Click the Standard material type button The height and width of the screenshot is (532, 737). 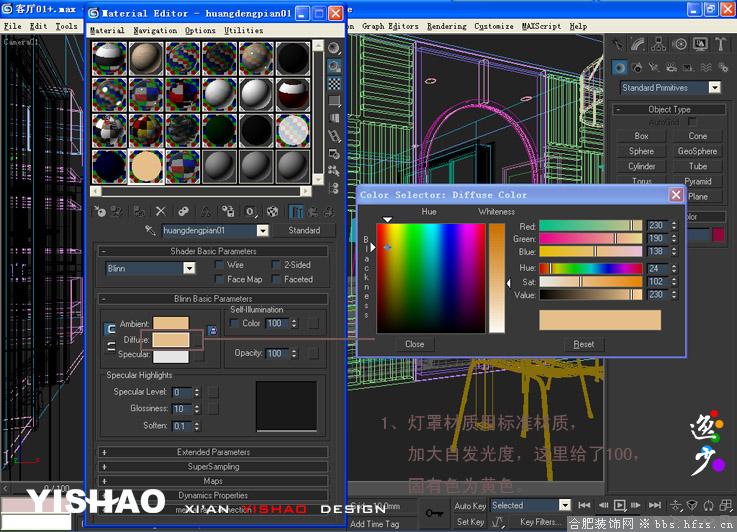[304, 230]
